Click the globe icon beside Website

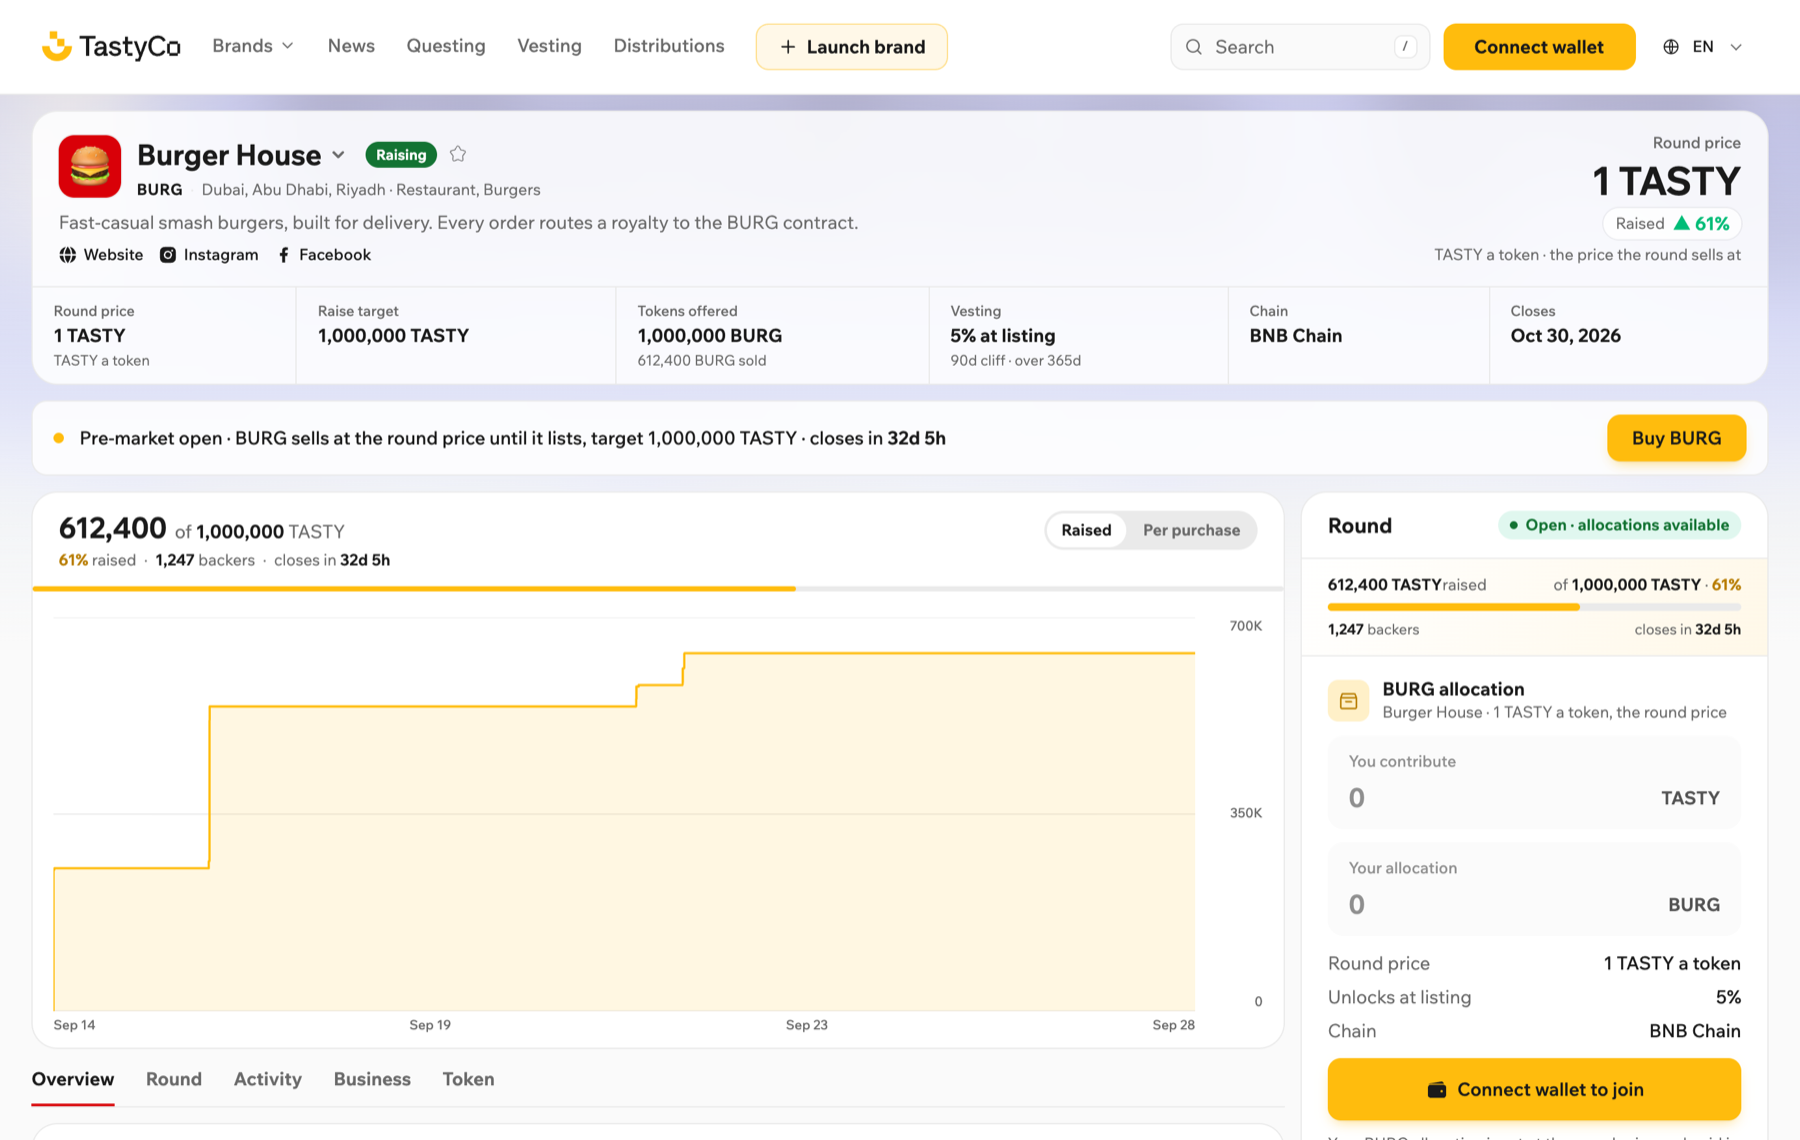point(67,255)
